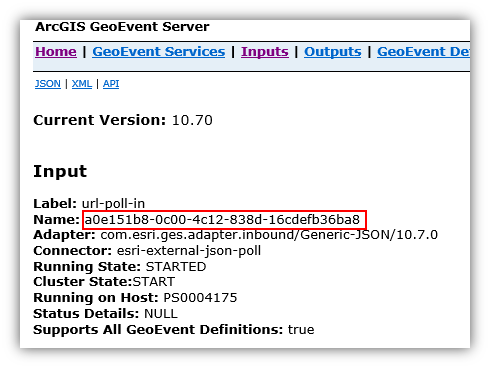This screenshot has width=490, height=368.
Task: Select the name GUID a0e151b8-0c00-4c12-838d-16cdefb36ba8
Action: [x=222, y=220]
